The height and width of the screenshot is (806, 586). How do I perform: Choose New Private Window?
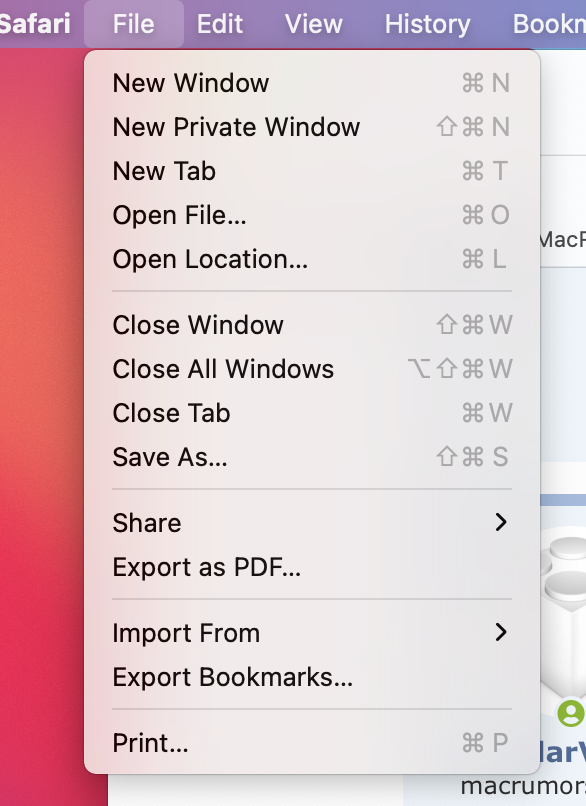click(312, 127)
